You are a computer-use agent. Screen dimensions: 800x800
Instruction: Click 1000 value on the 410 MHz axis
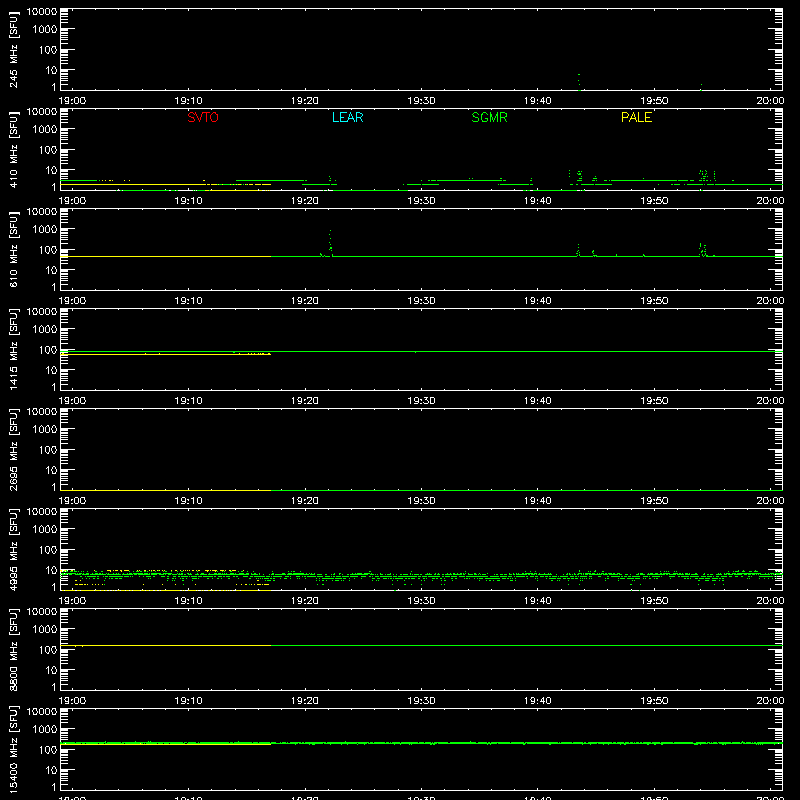pos(45,130)
